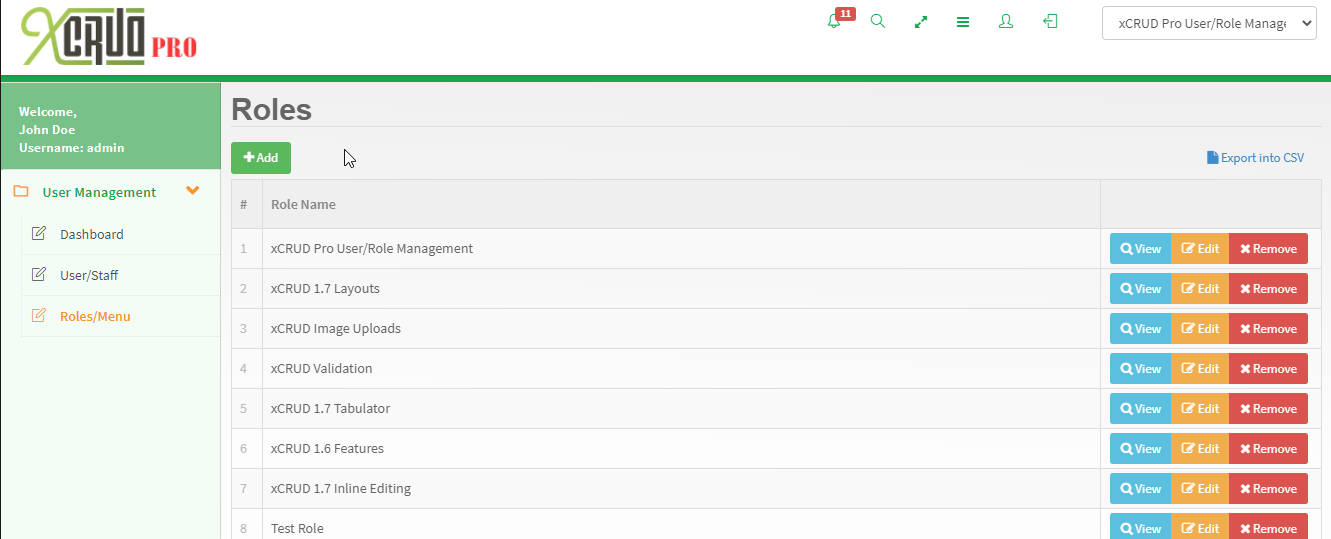The width and height of the screenshot is (1331, 539).
Task: Open the xCRUD Pro User/Role Management dropdown
Action: (x=1209, y=23)
